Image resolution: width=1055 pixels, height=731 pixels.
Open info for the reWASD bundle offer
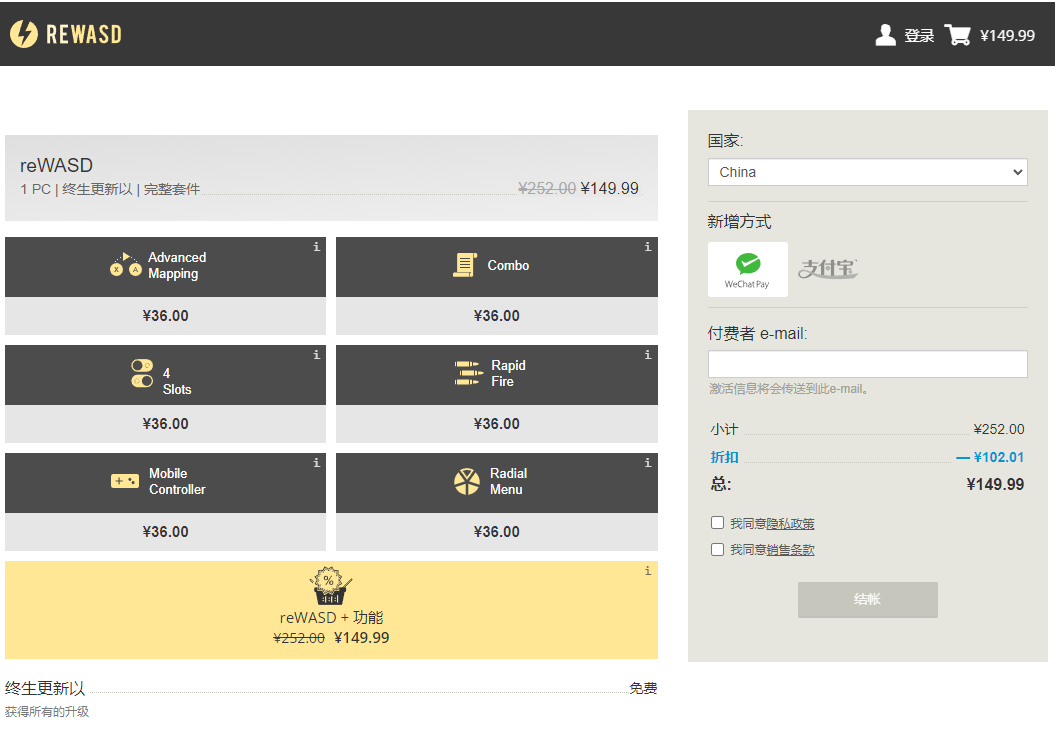[x=648, y=571]
